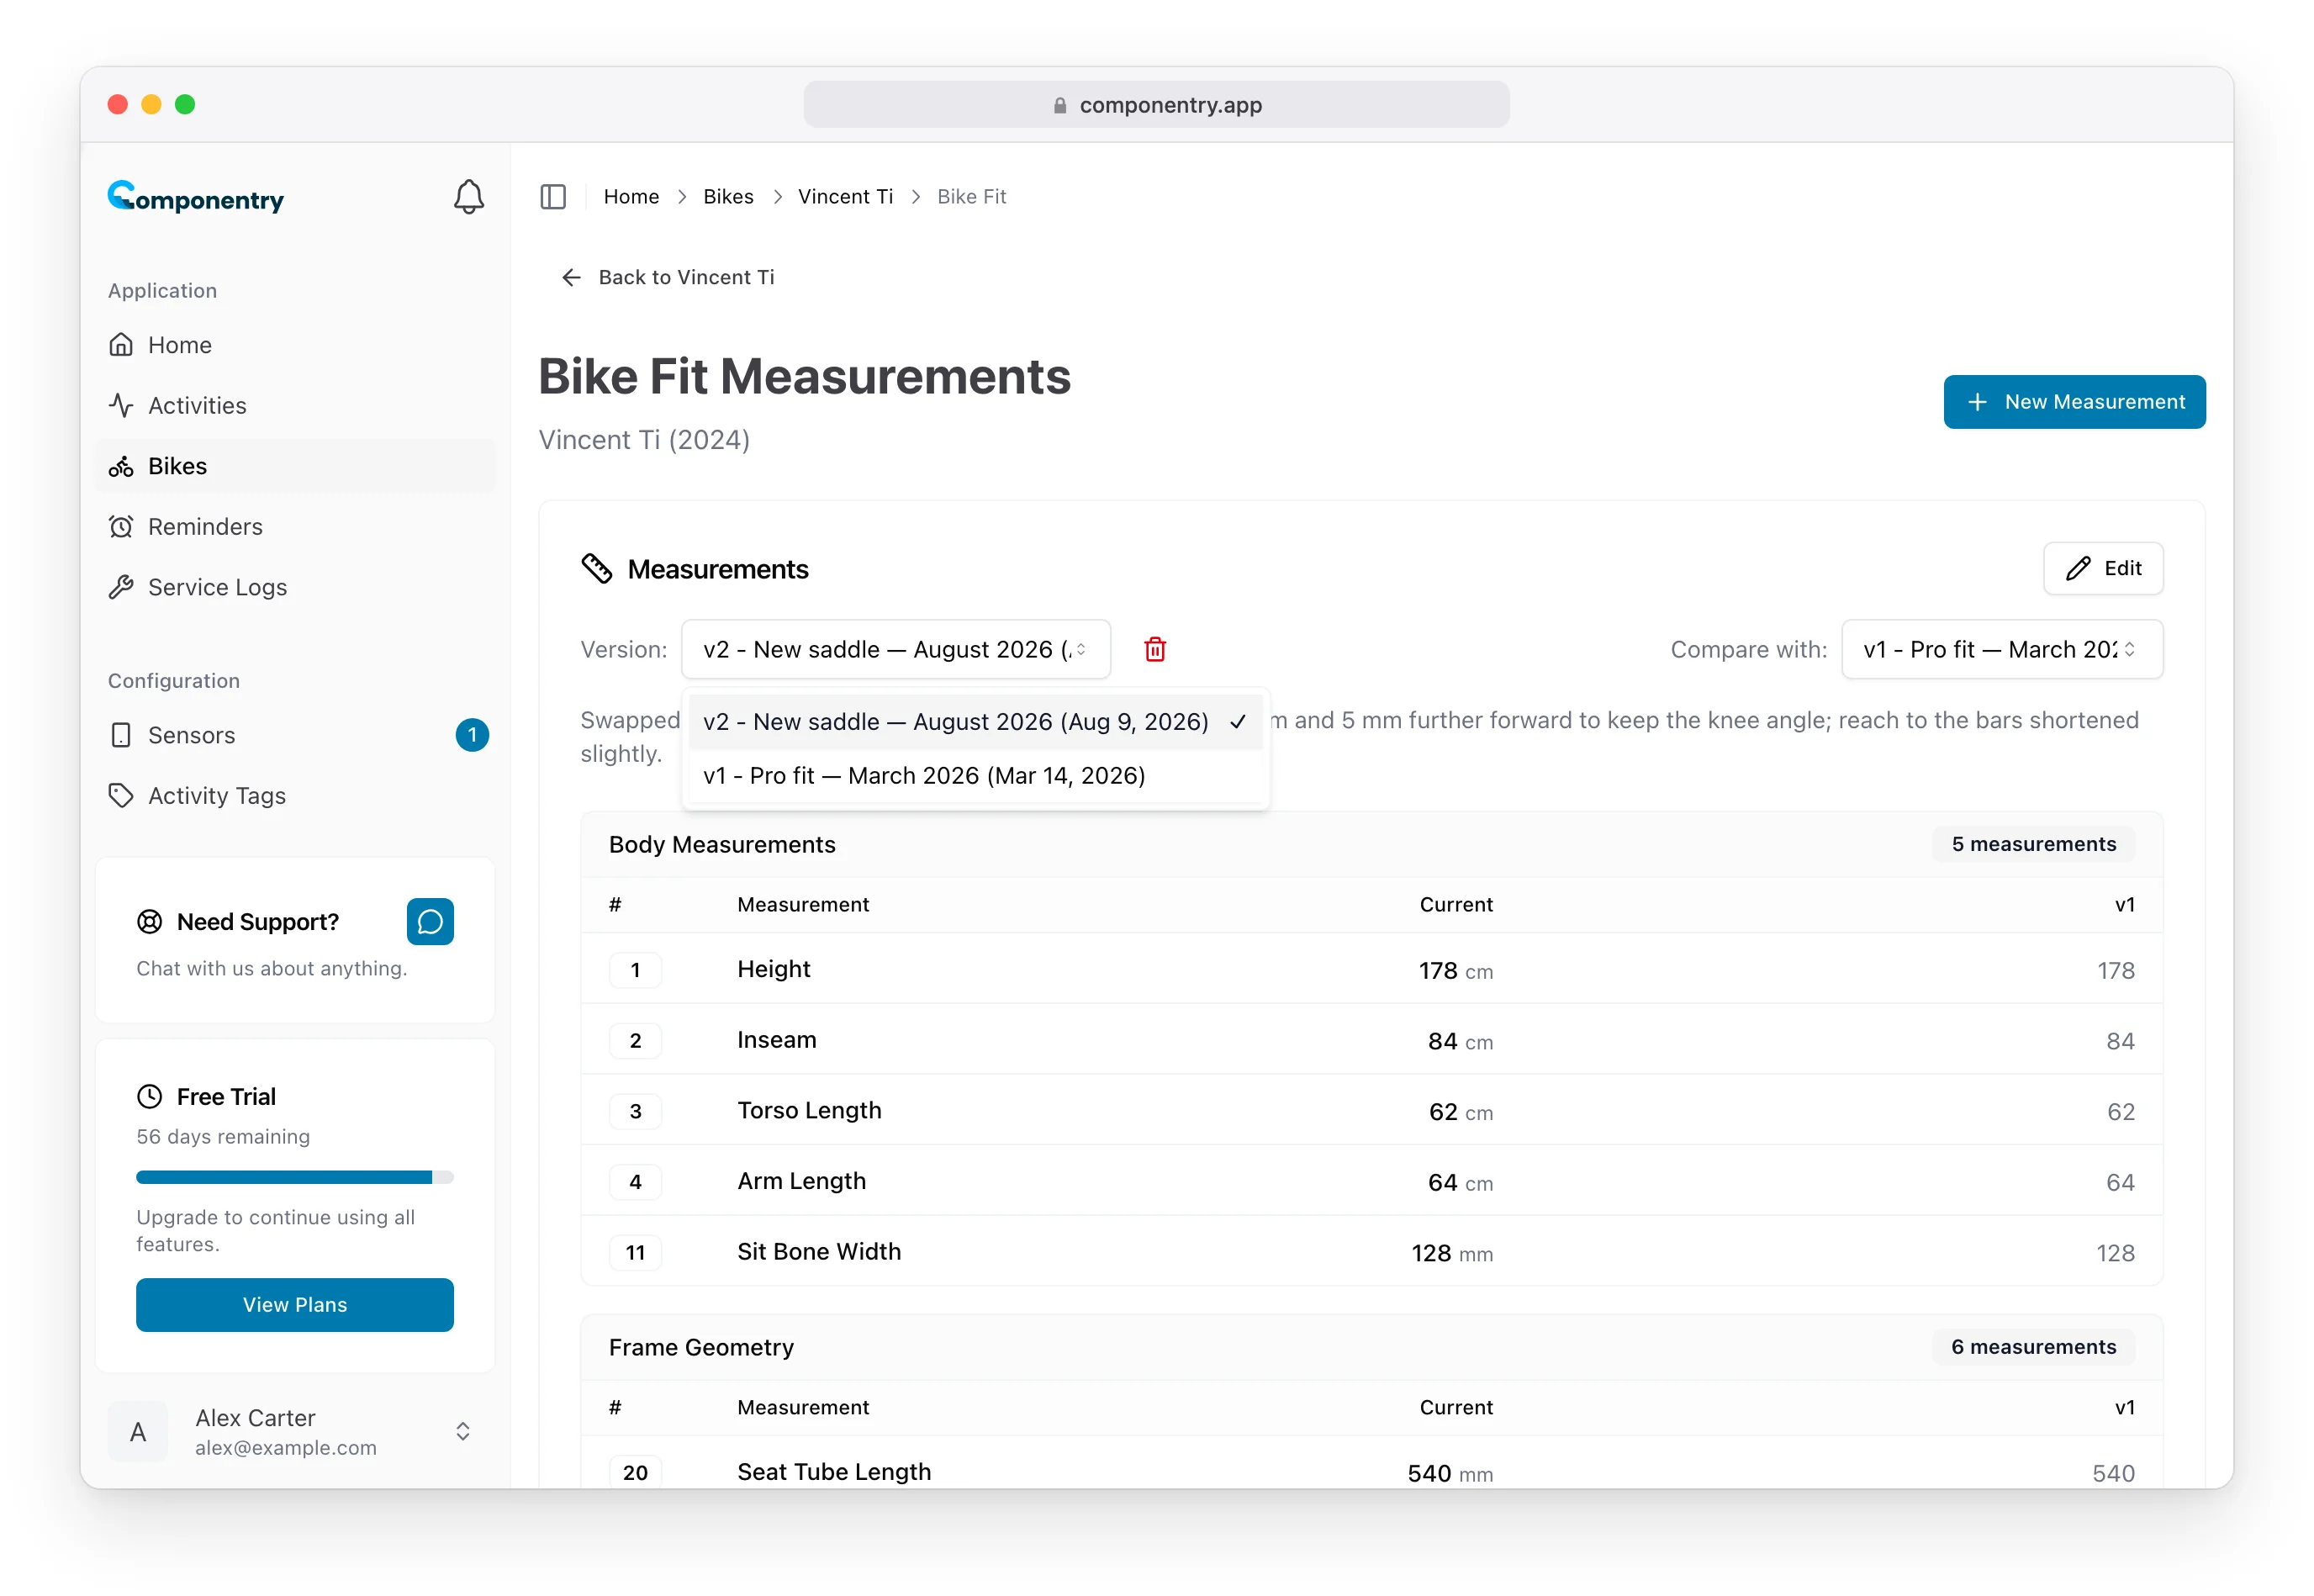Click alex@example.com in the account panel

(286, 1448)
